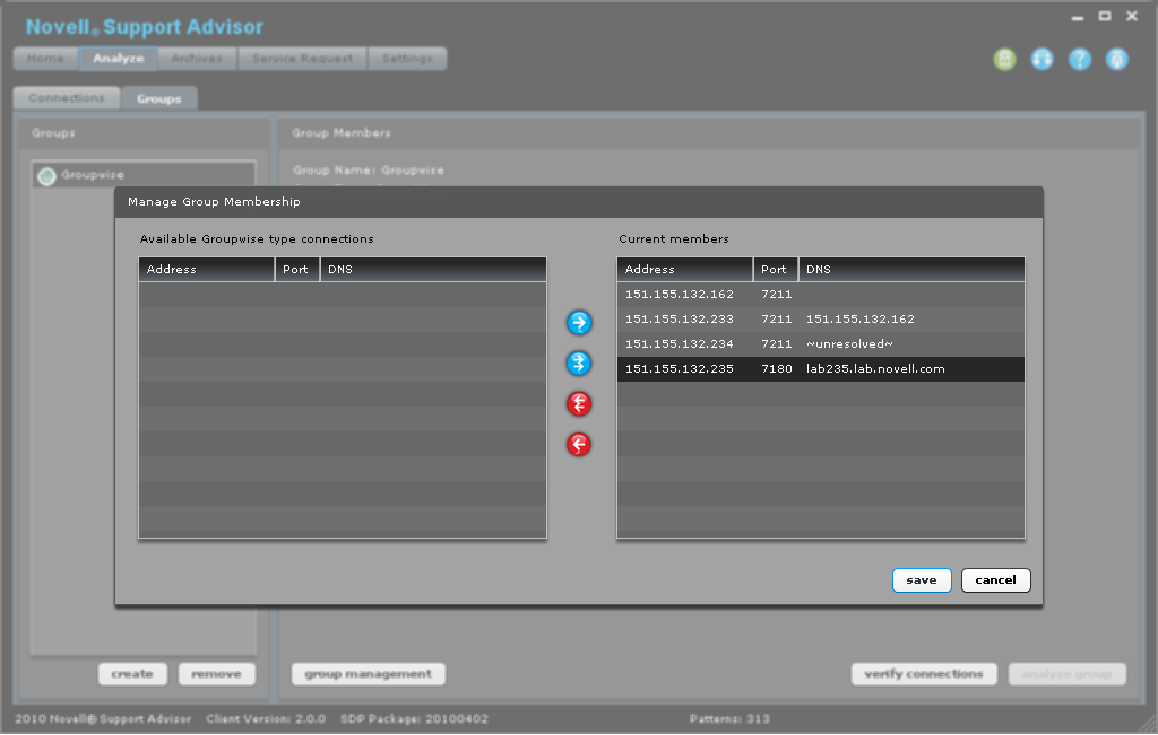
Task: Open help via the question mark icon
Action: click(1080, 59)
